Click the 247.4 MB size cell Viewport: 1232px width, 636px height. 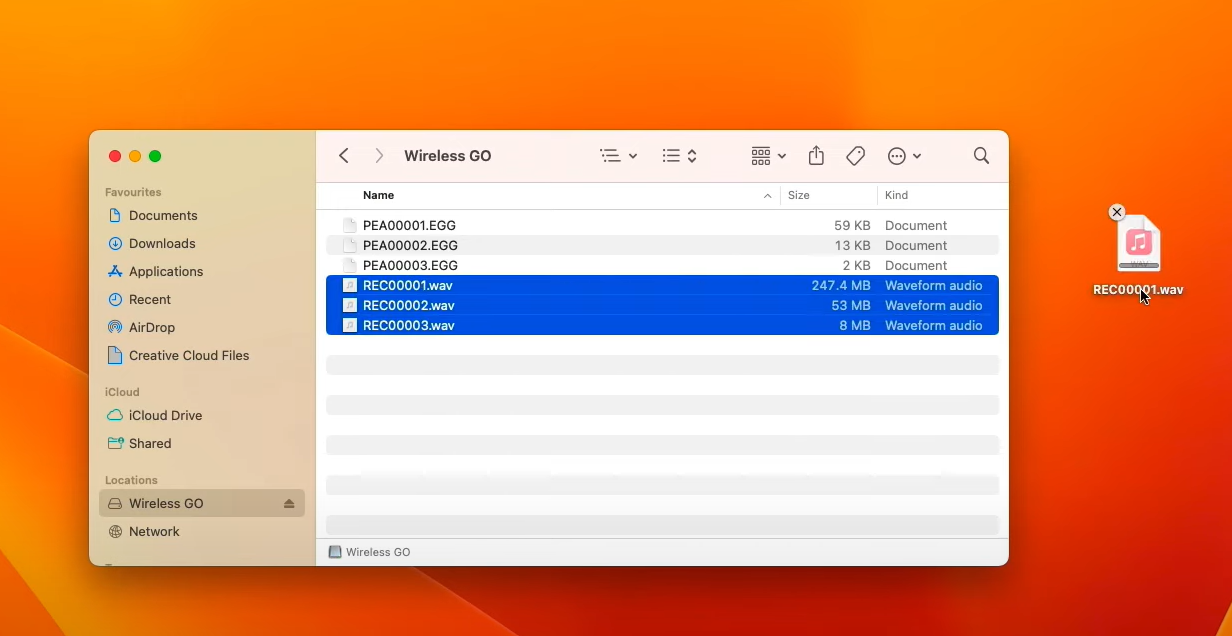tap(841, 285)
